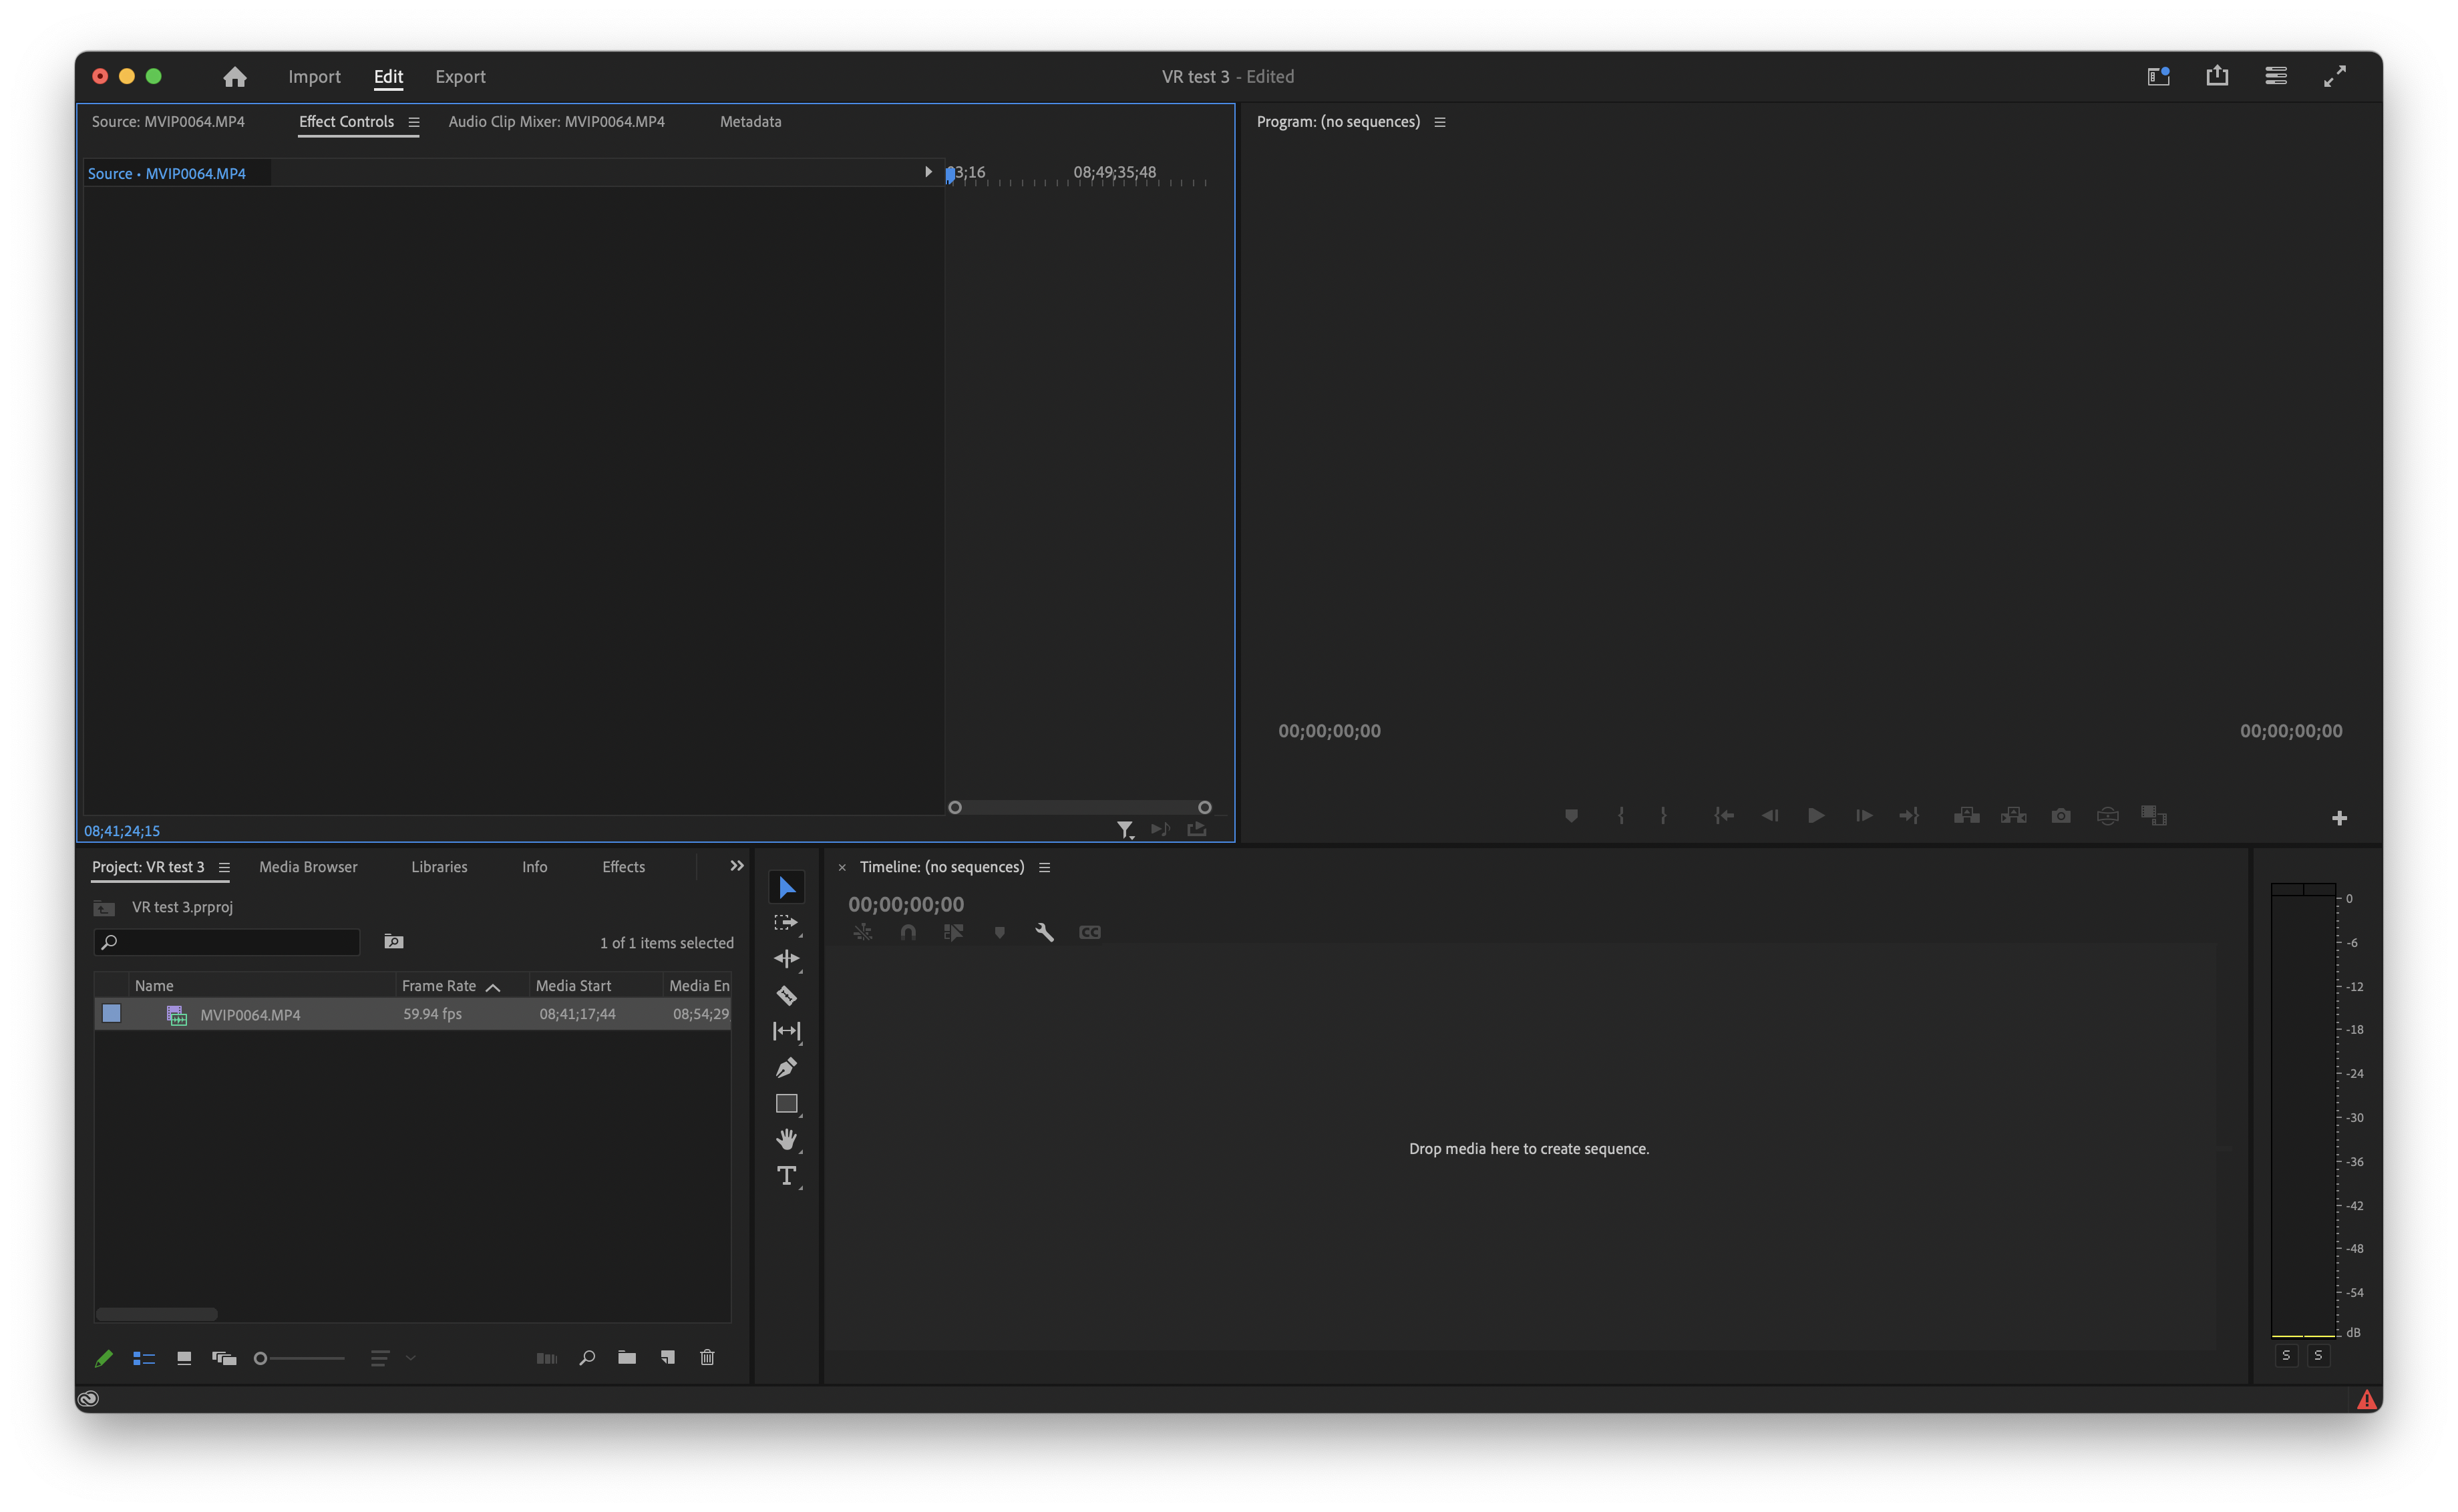This screenshot has height=1512, width=2458.
Task: Open the Export menu
Action: tap(460, 76)
